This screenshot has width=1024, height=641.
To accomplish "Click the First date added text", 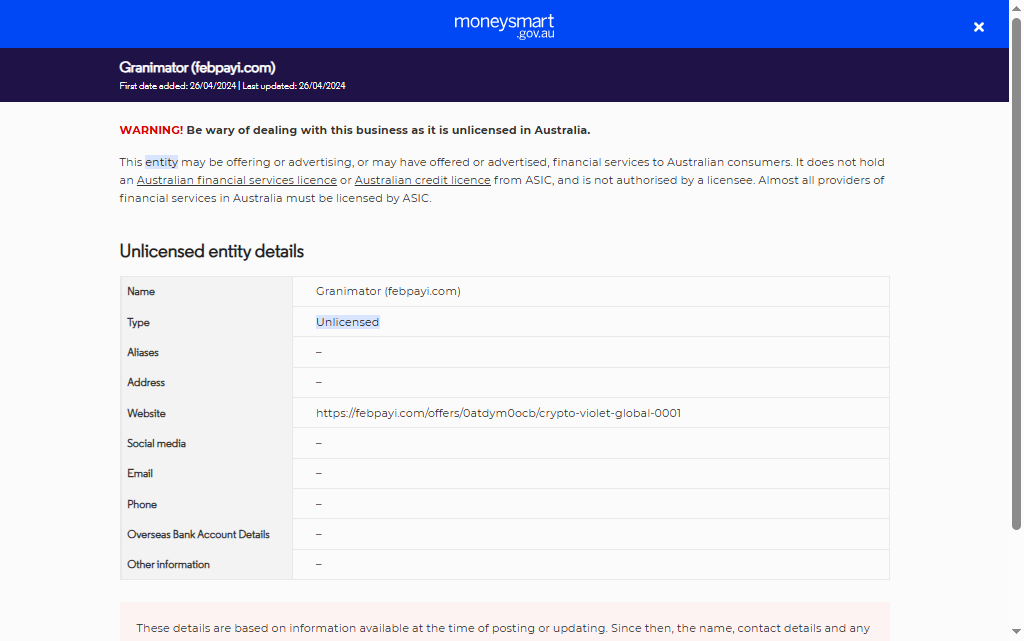I will pos(177,86).
